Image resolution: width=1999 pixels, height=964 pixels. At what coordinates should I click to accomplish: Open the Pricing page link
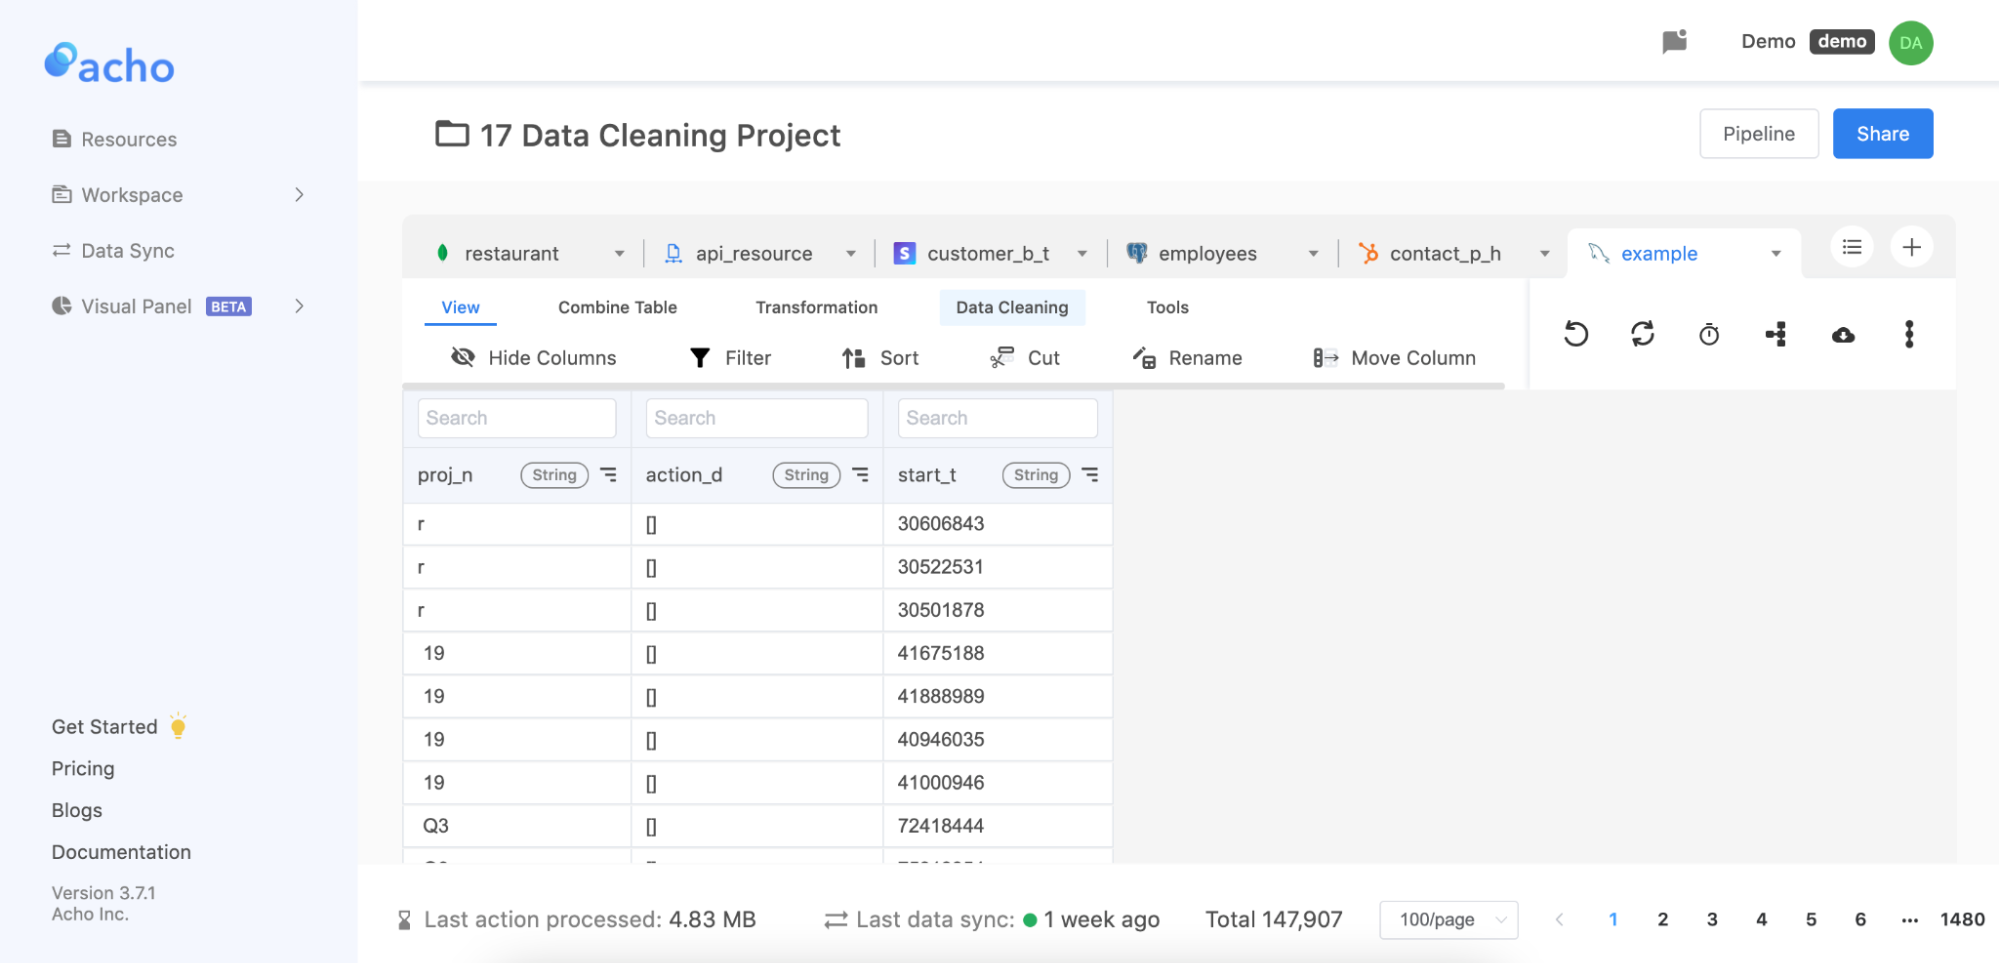coord(83,768)
